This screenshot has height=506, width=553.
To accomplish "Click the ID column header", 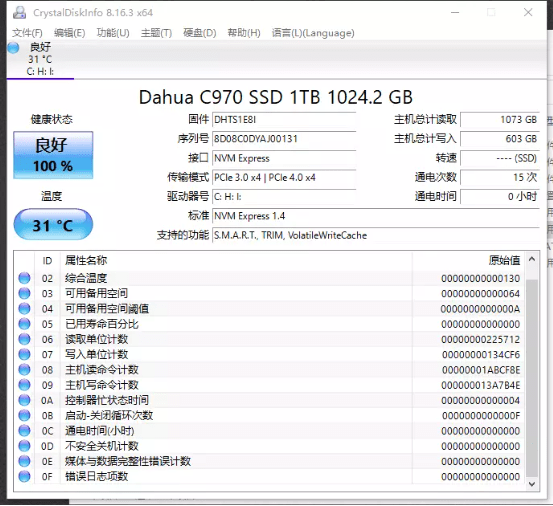I will pyautogui.click(x=48, y=261).
